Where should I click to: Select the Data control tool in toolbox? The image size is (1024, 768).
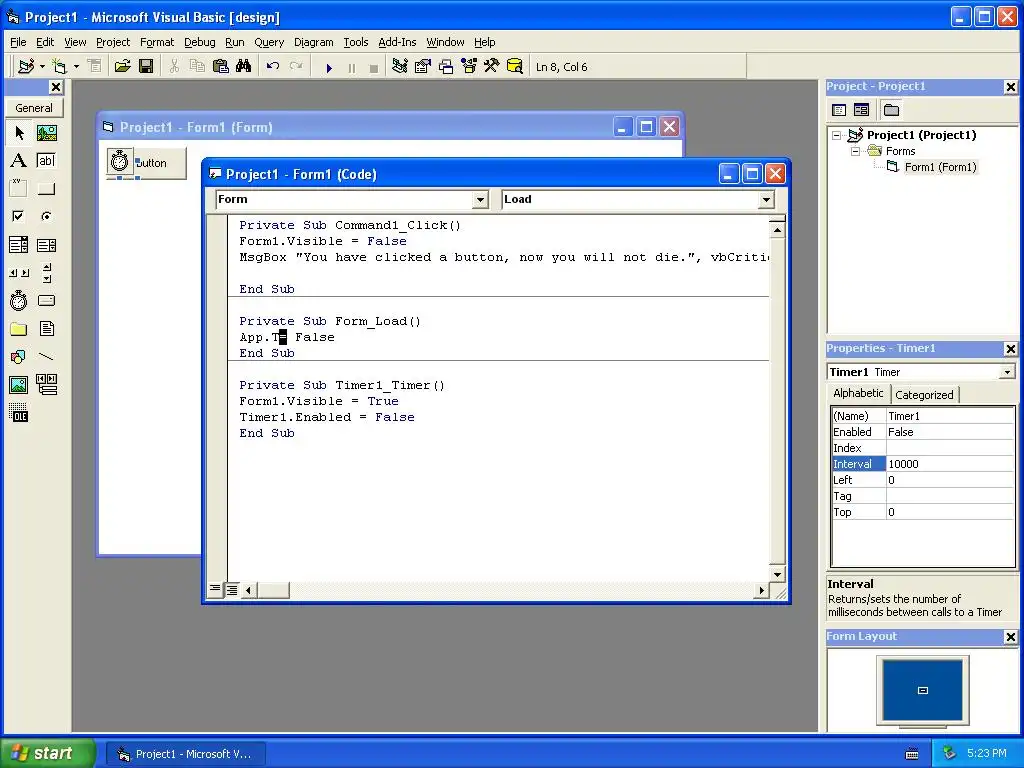tap(46, 385)
